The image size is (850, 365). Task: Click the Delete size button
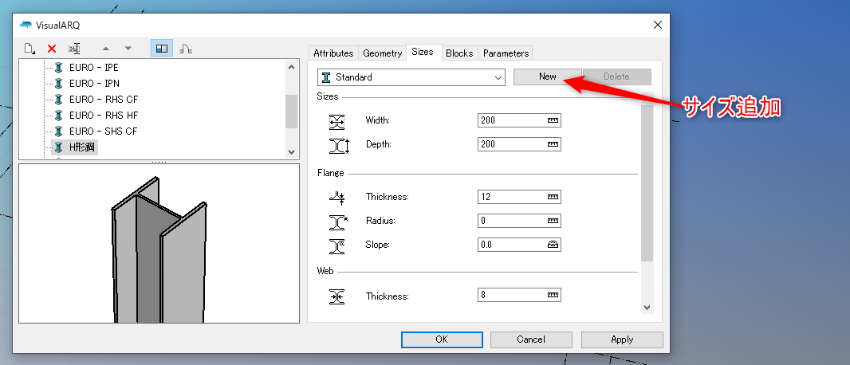click(616, 76)
